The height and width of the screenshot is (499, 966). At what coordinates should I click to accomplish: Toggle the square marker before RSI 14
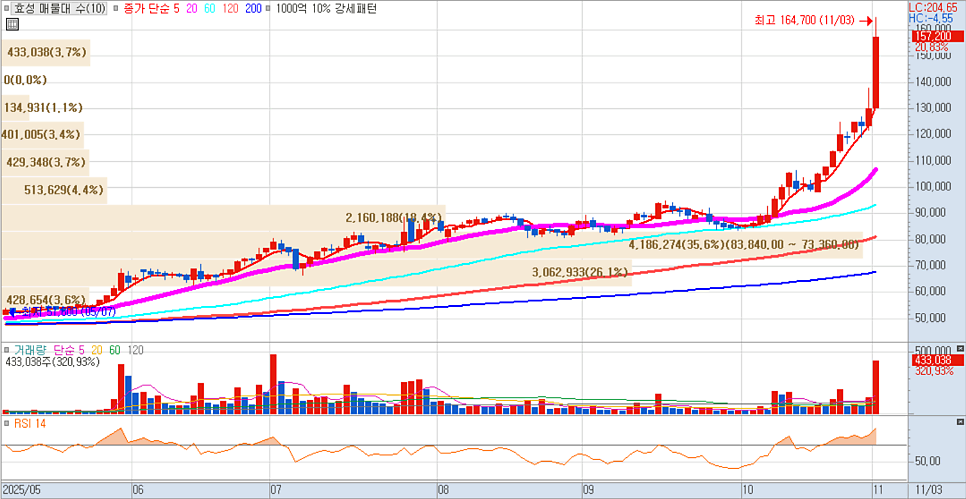click(x=8, y=423)
